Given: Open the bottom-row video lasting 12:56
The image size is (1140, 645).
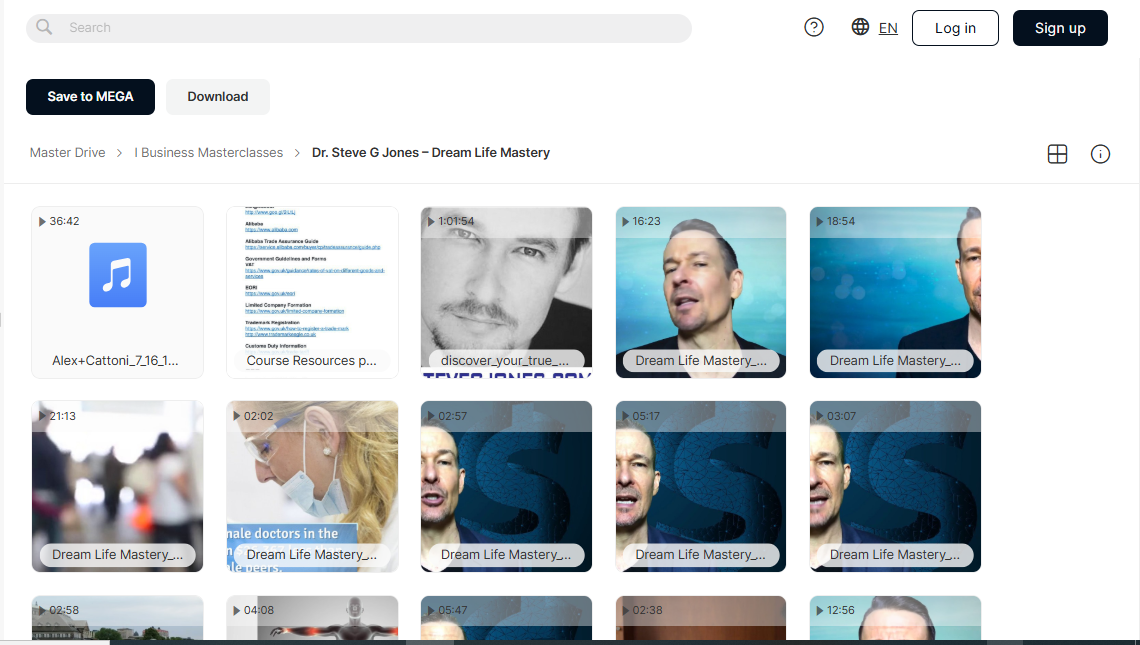Looking at the screenshot, I should click(895, 618).
